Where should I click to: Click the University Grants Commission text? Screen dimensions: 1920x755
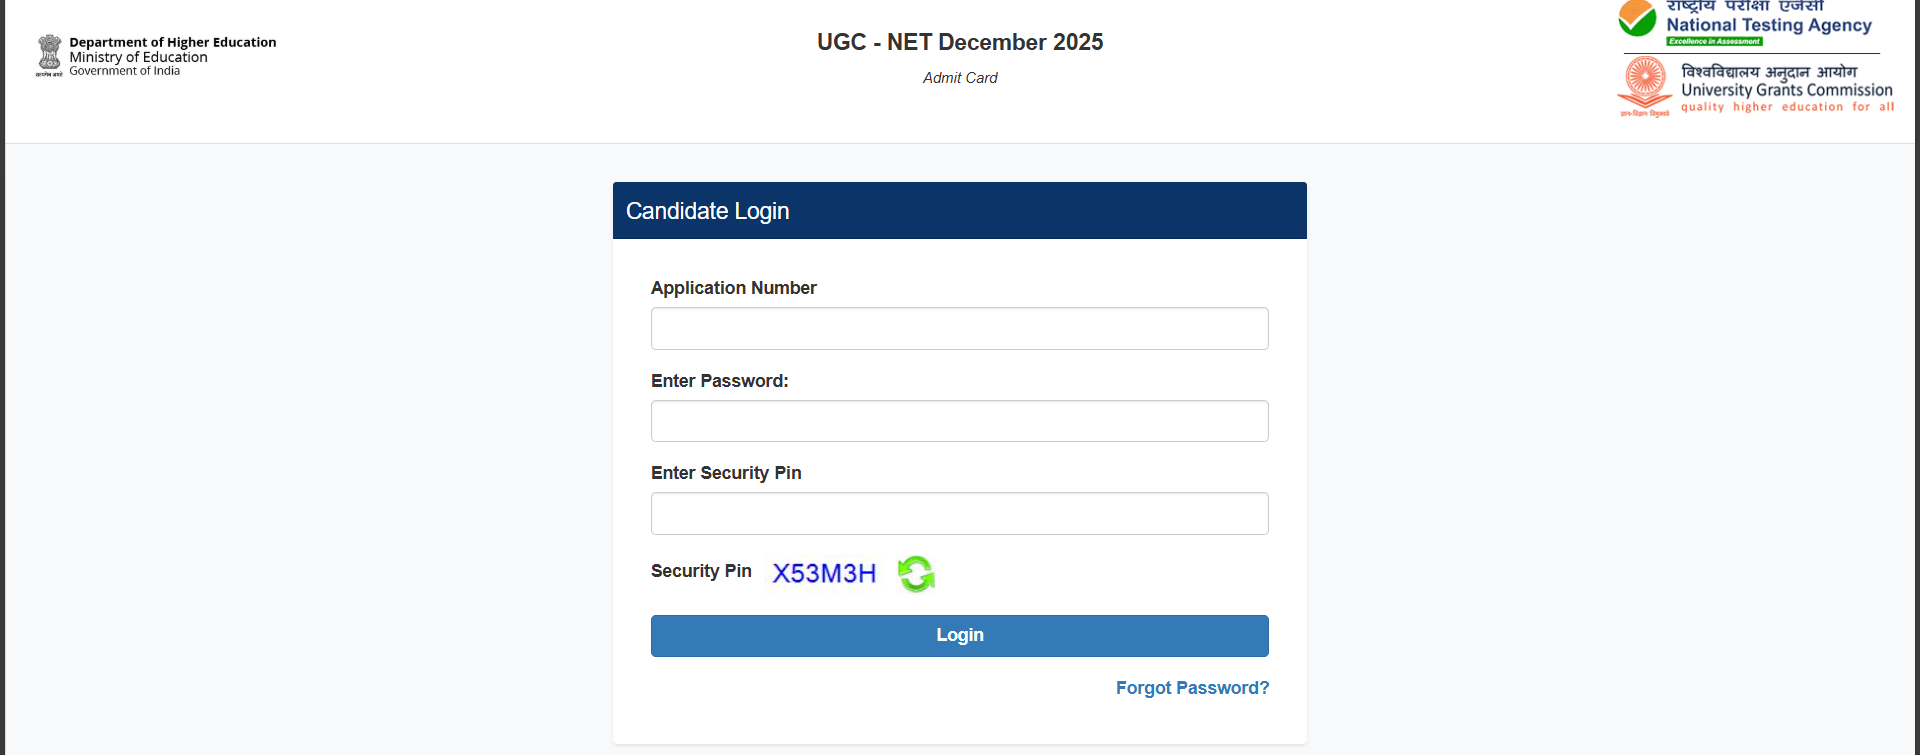tap(1786, 90)
